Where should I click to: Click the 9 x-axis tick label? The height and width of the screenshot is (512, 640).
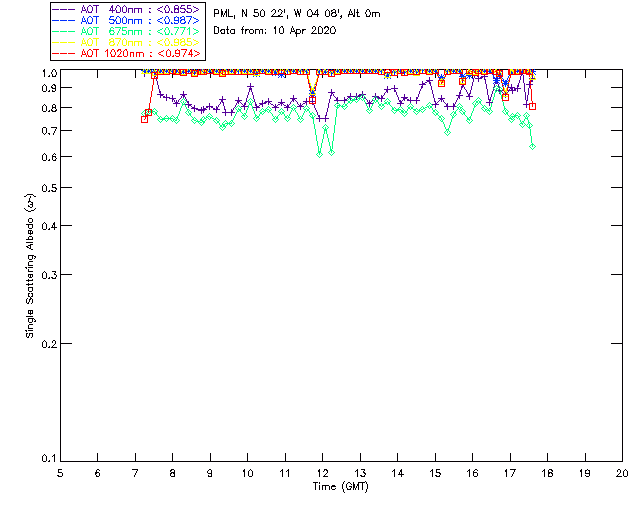[x=210, y=474]
